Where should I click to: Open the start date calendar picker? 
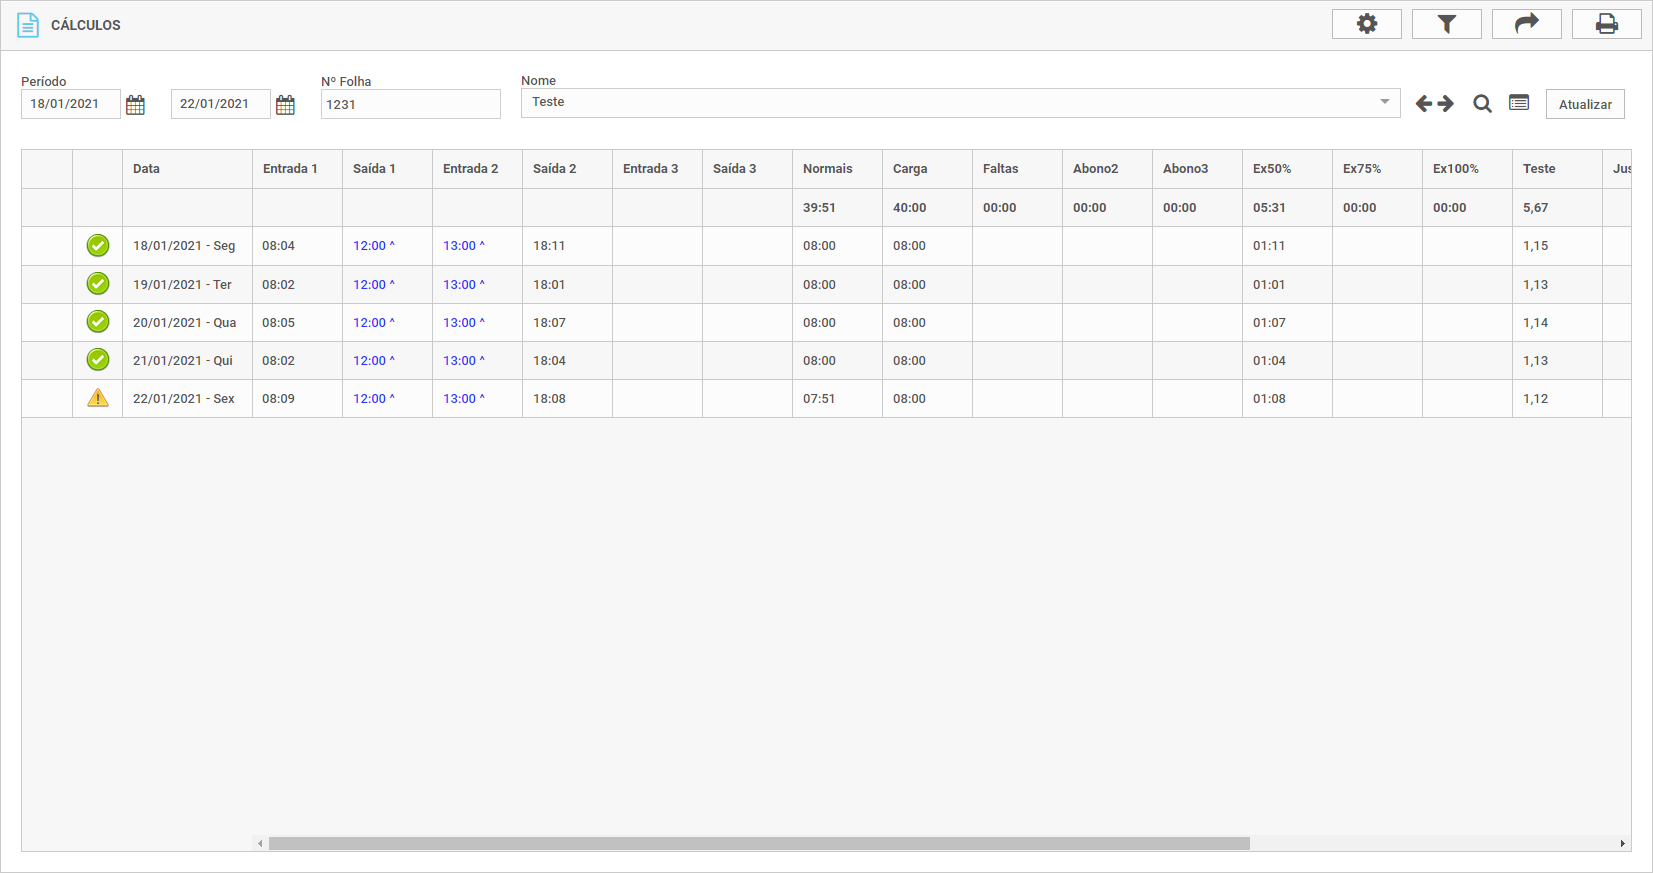[136, 105]
